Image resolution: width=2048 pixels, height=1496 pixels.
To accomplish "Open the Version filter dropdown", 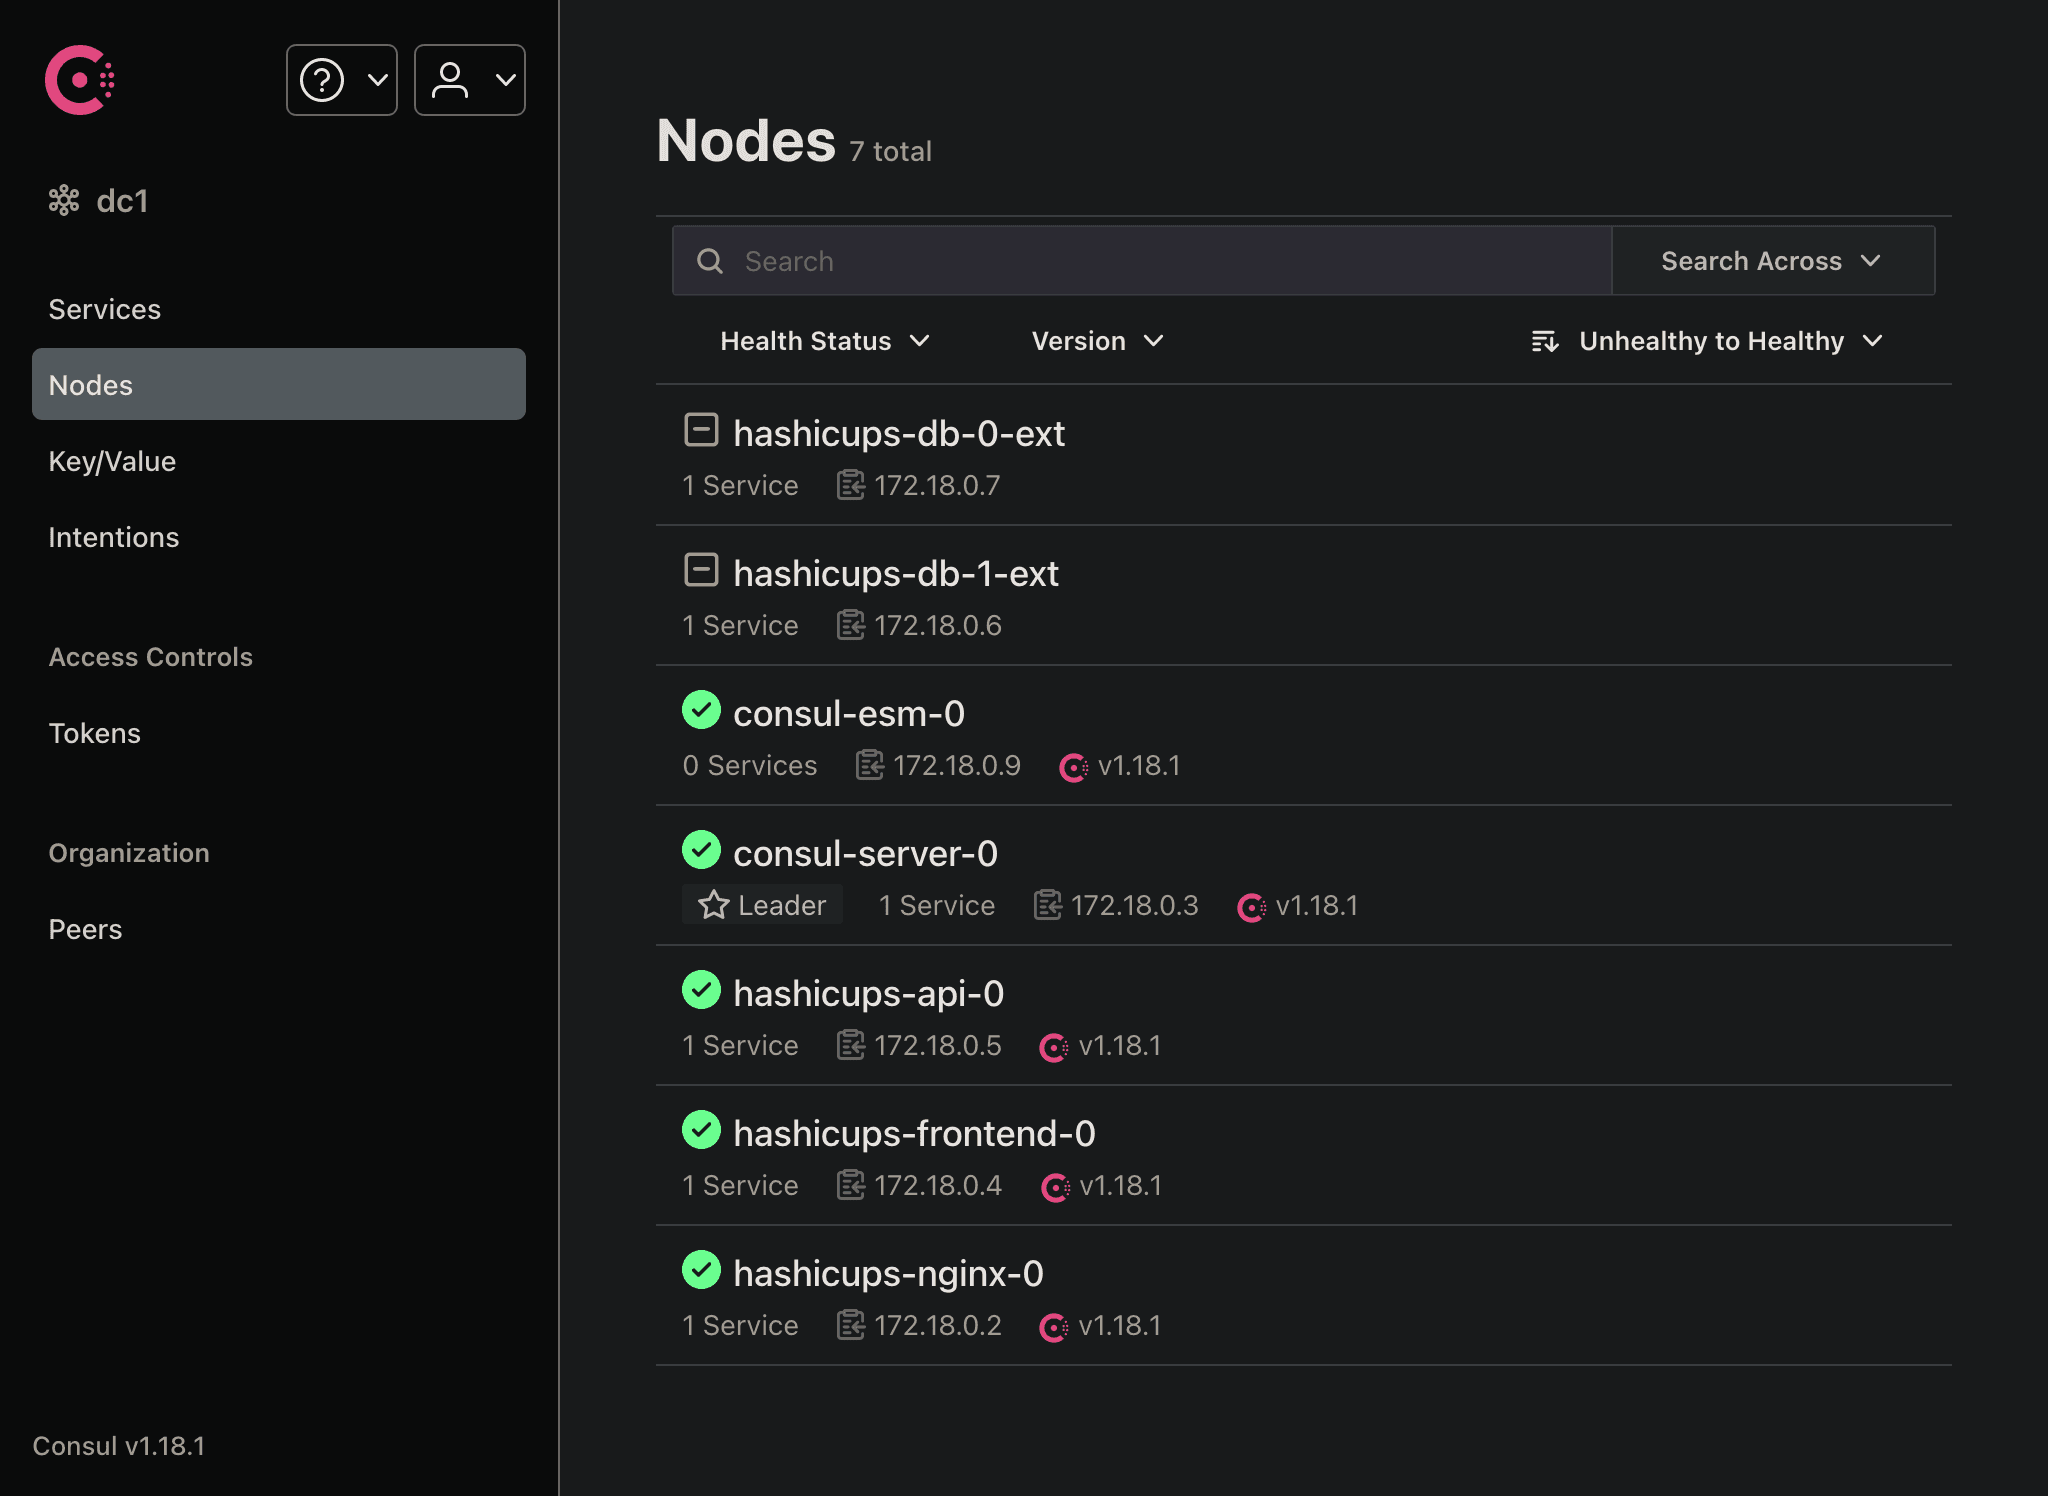I will [x=1098, y=341].
